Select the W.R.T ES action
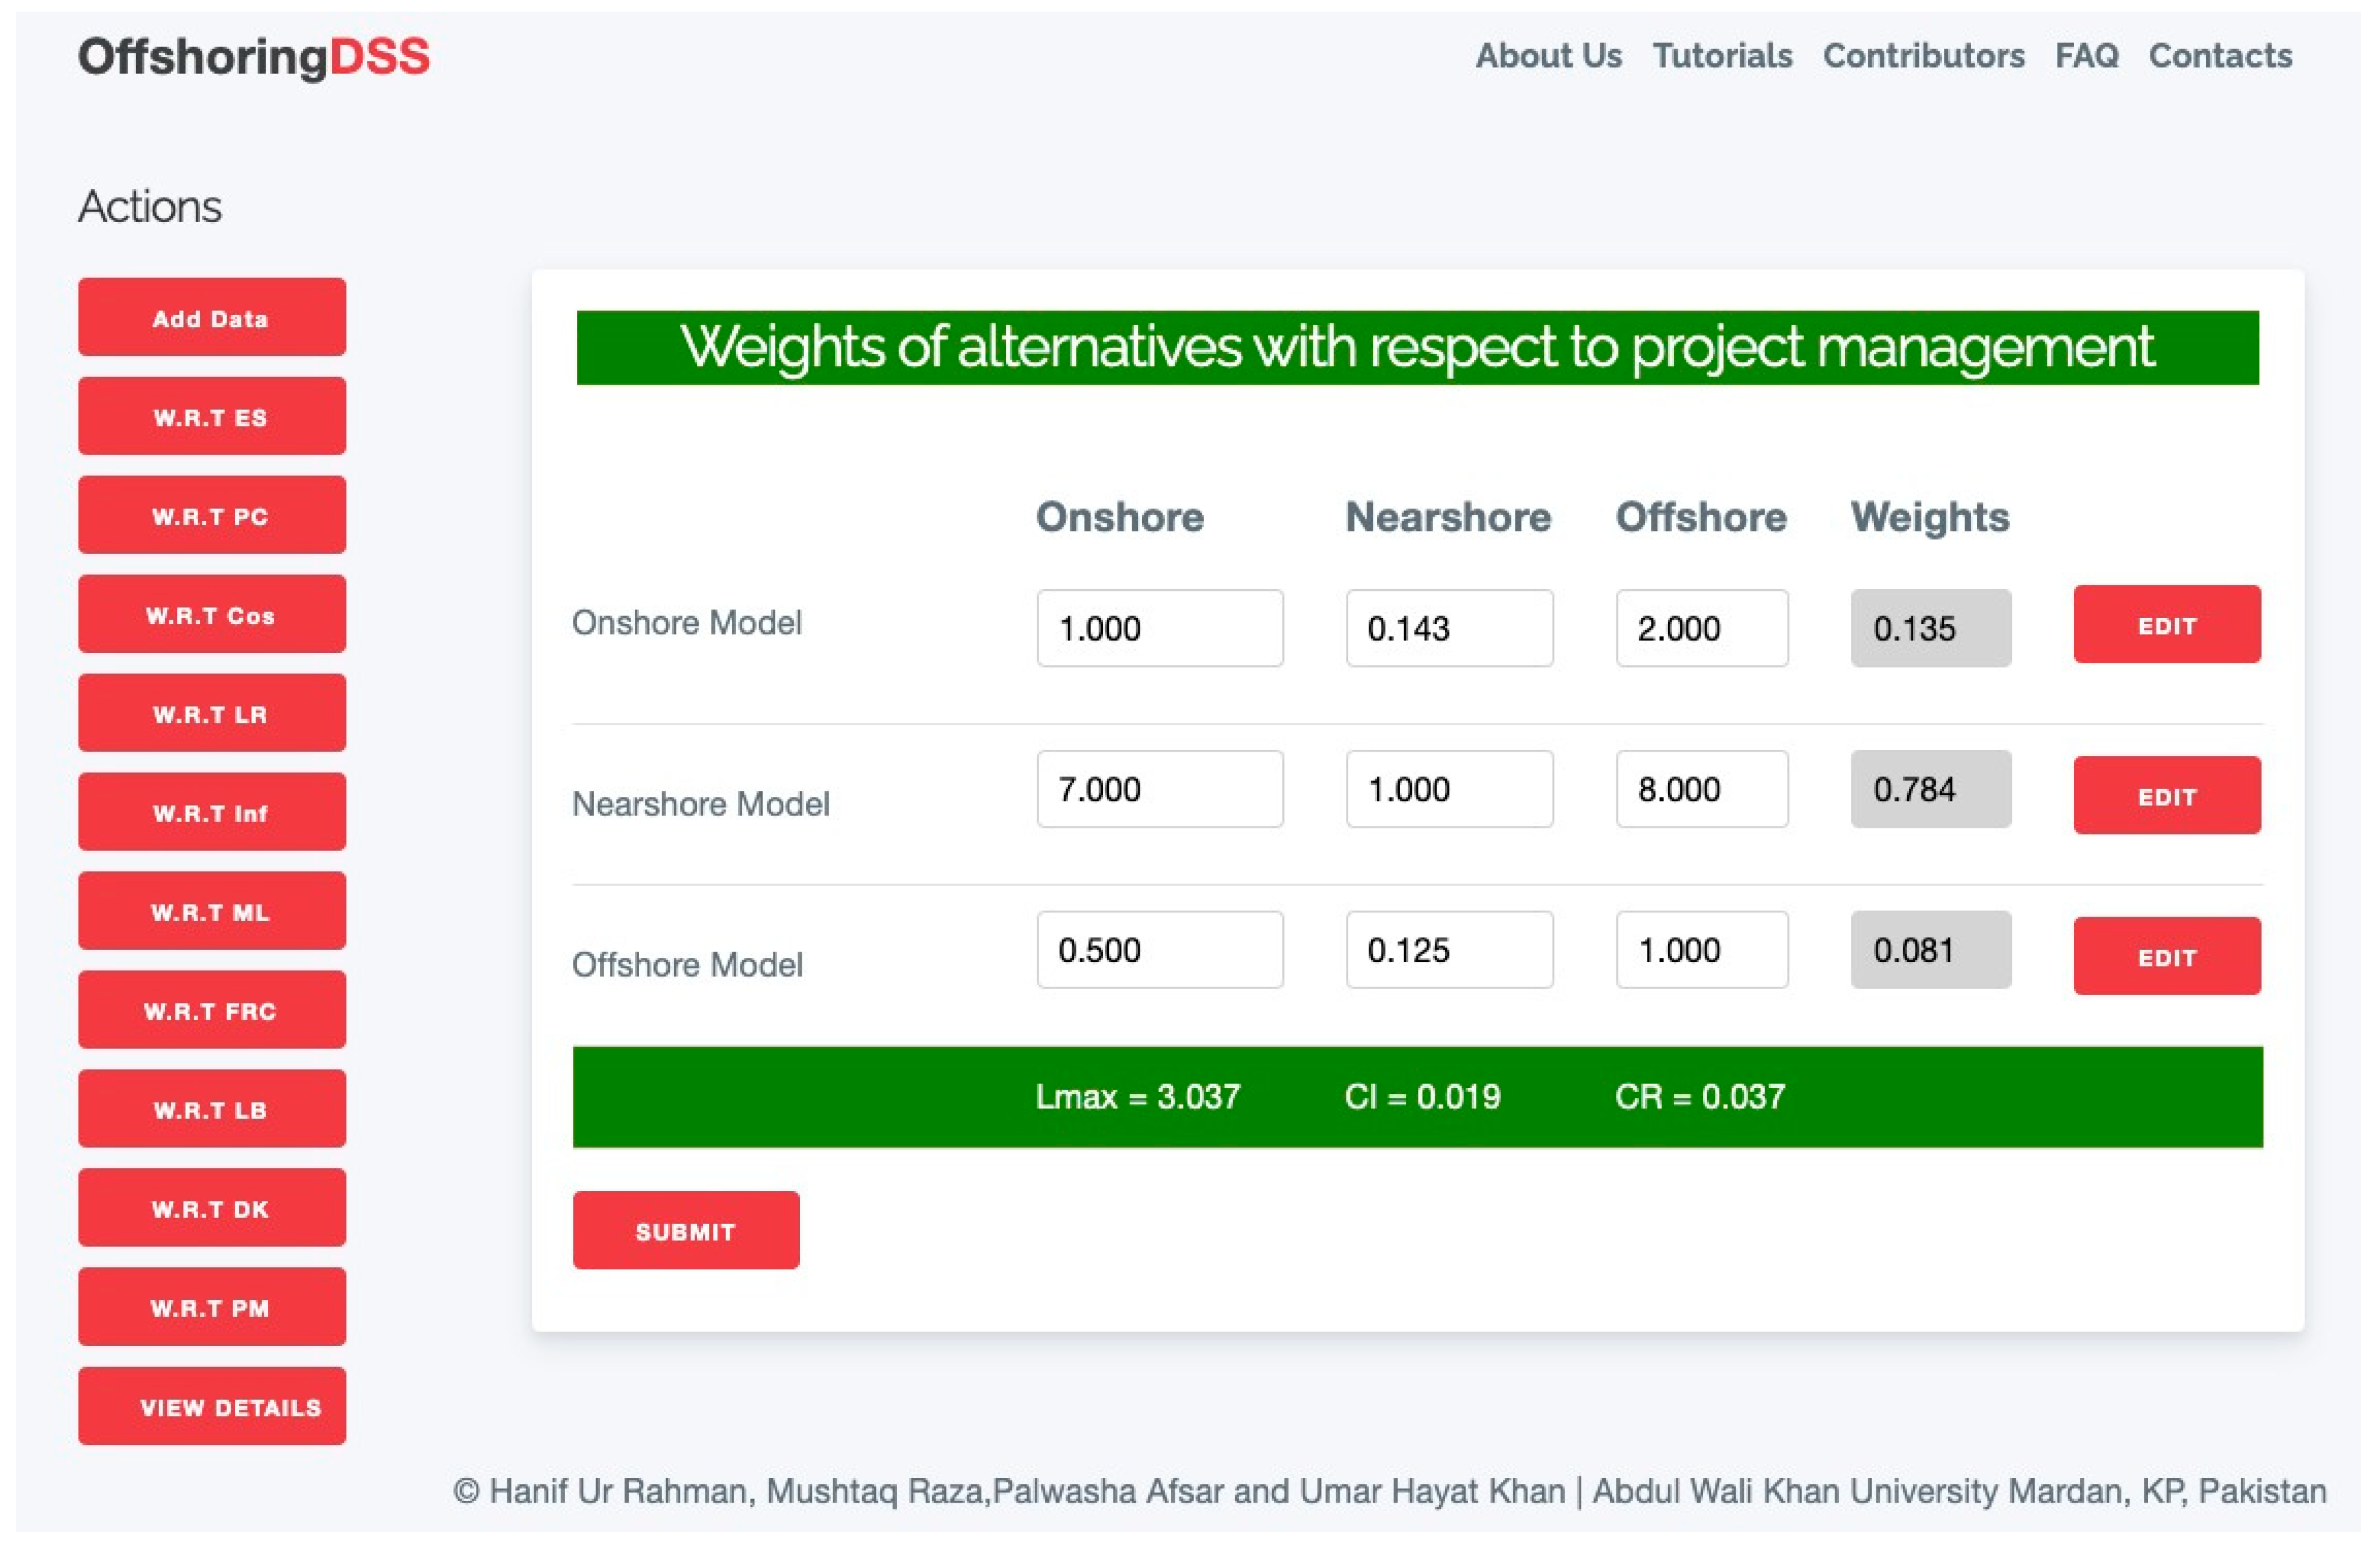2380x1545 pixels. coord(212,417)
